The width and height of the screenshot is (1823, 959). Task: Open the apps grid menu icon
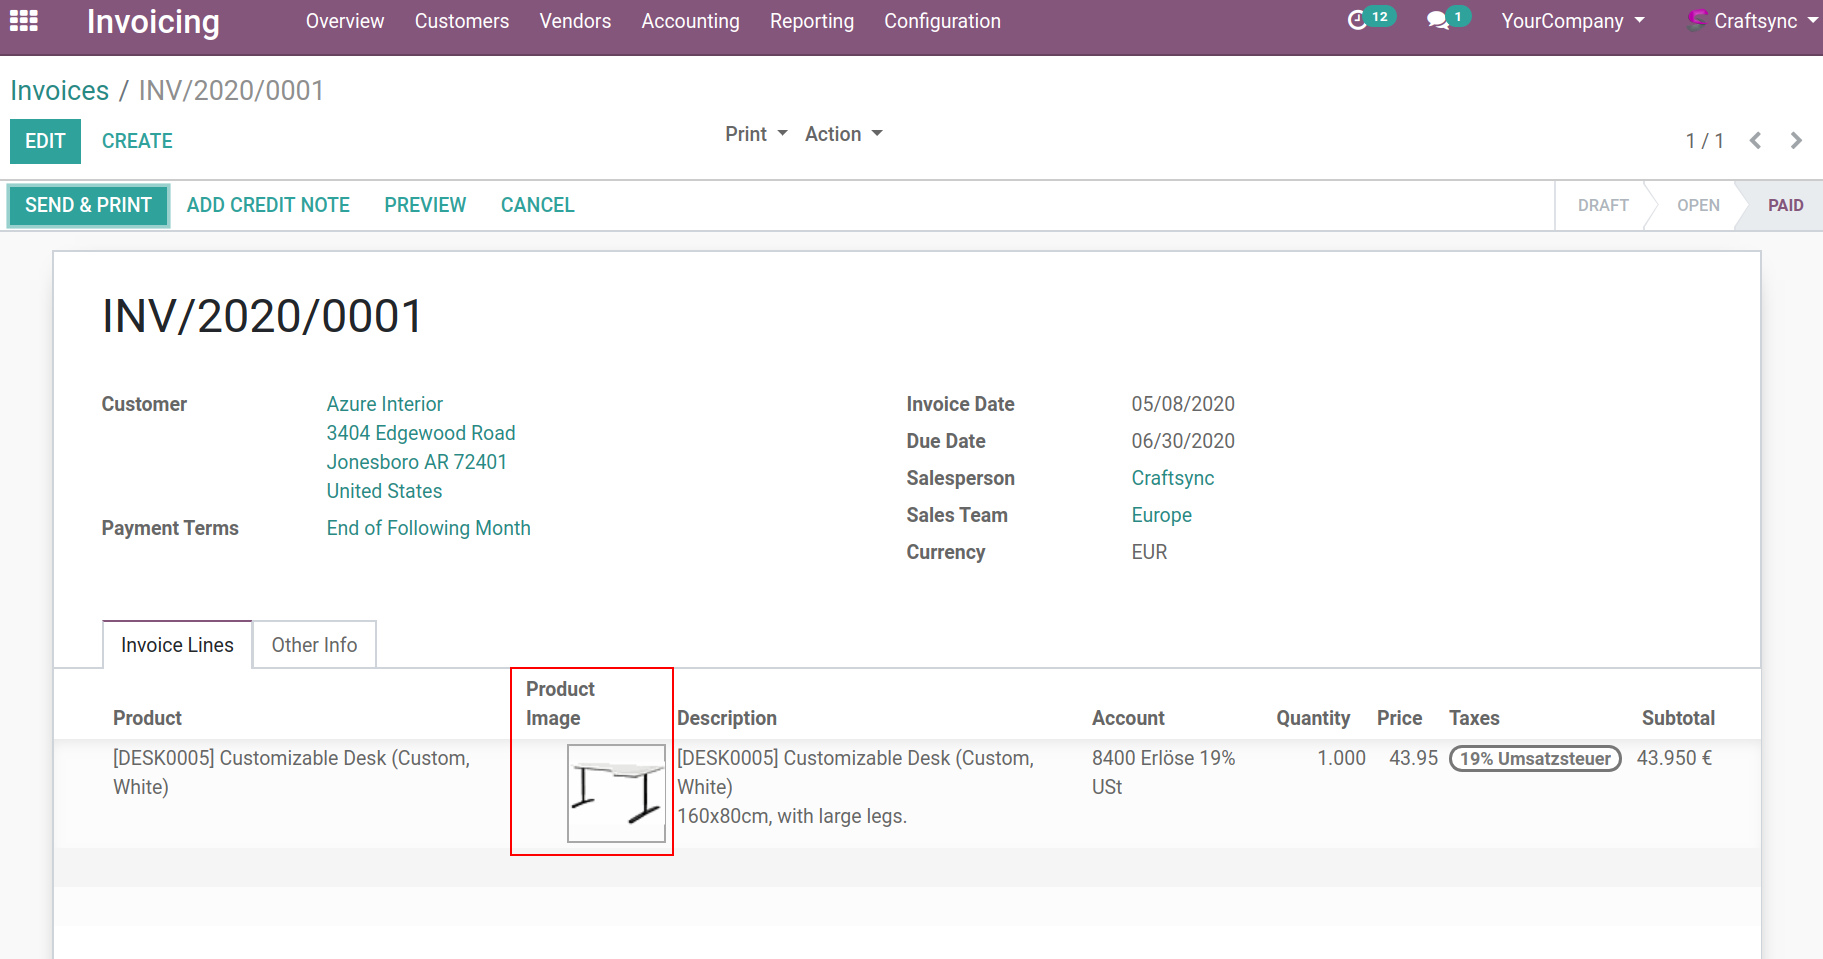pos(23,21)
